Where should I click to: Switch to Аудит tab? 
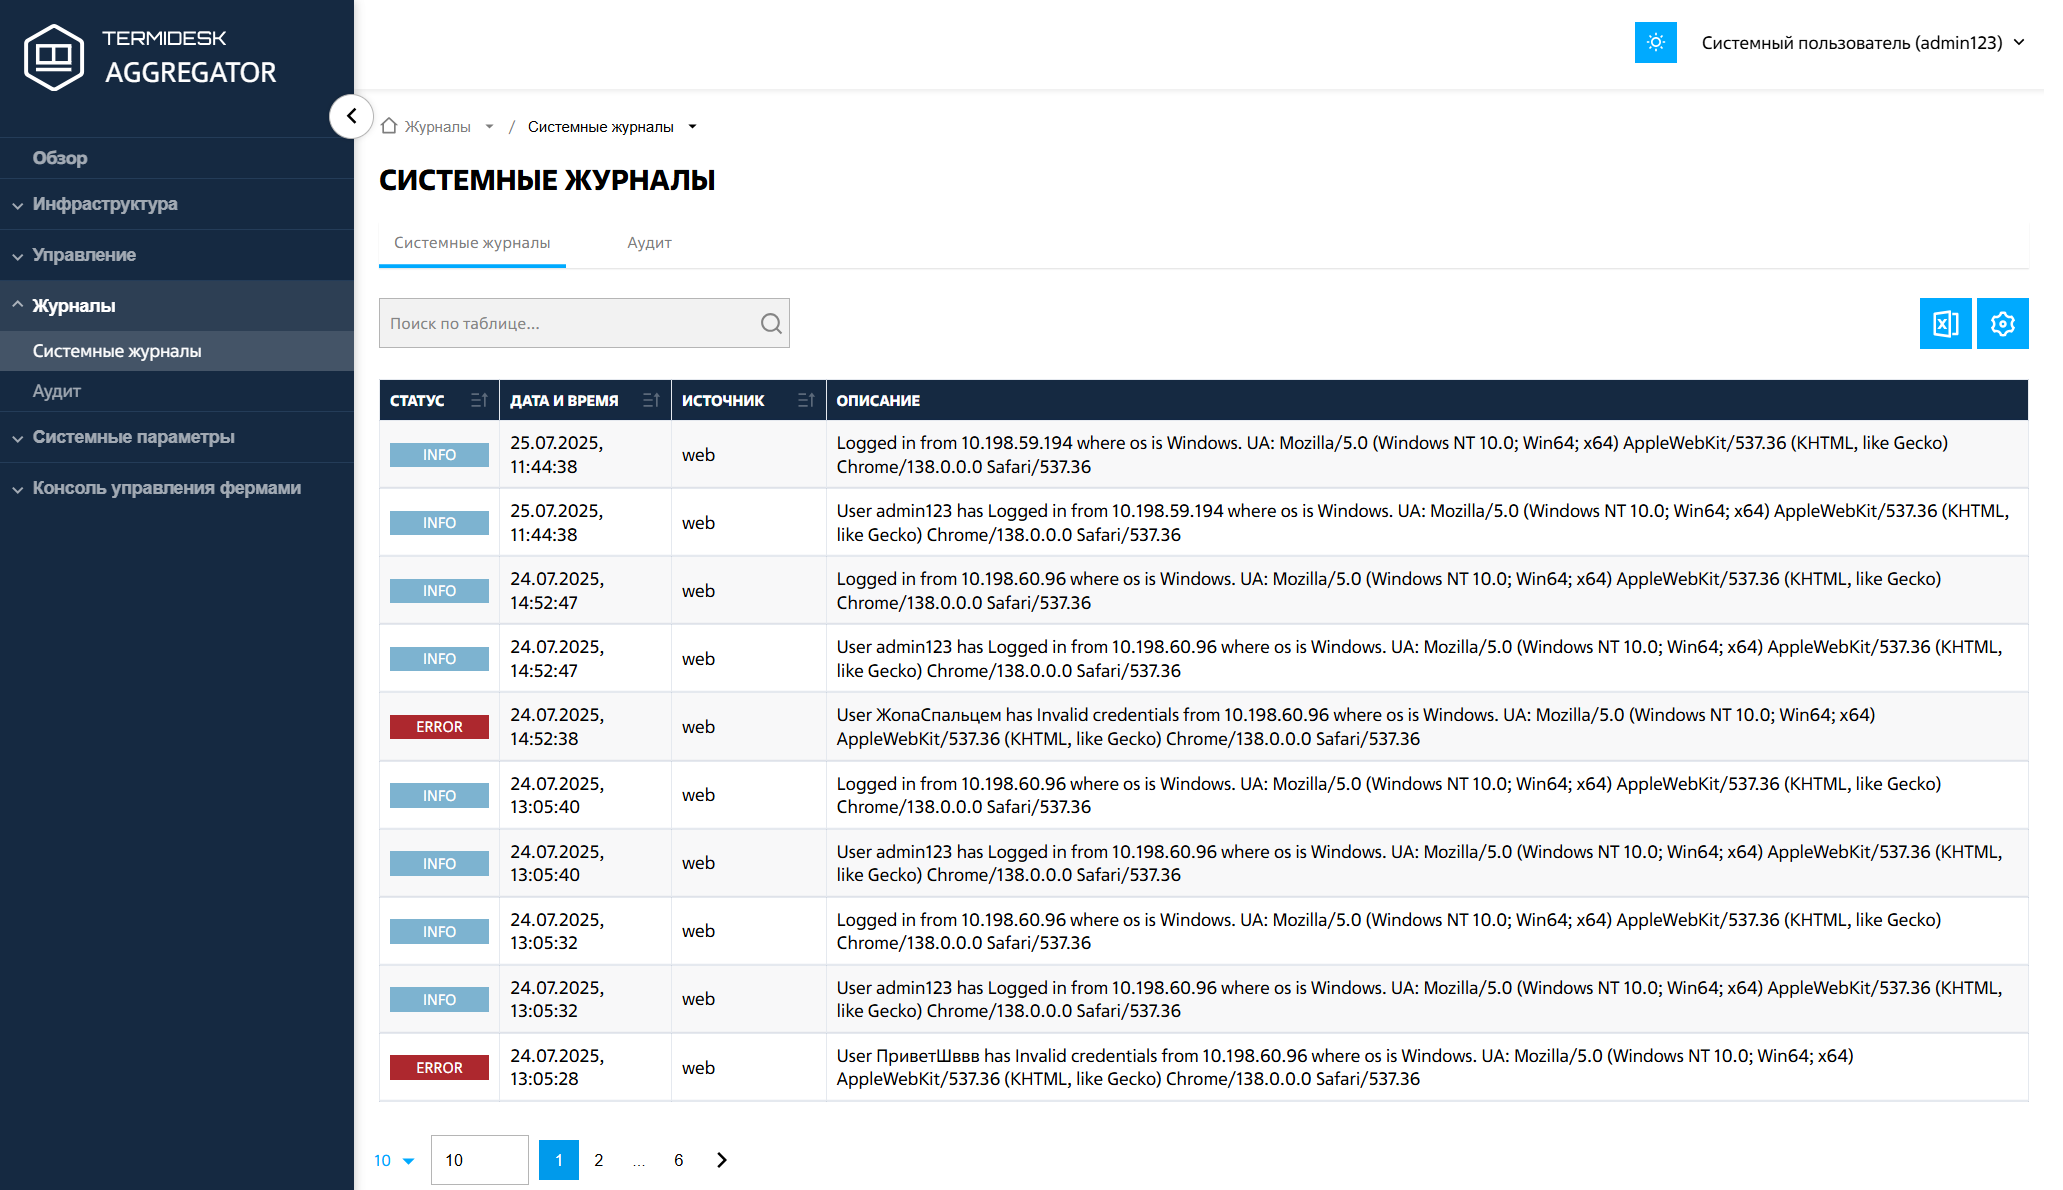[649, 243]
